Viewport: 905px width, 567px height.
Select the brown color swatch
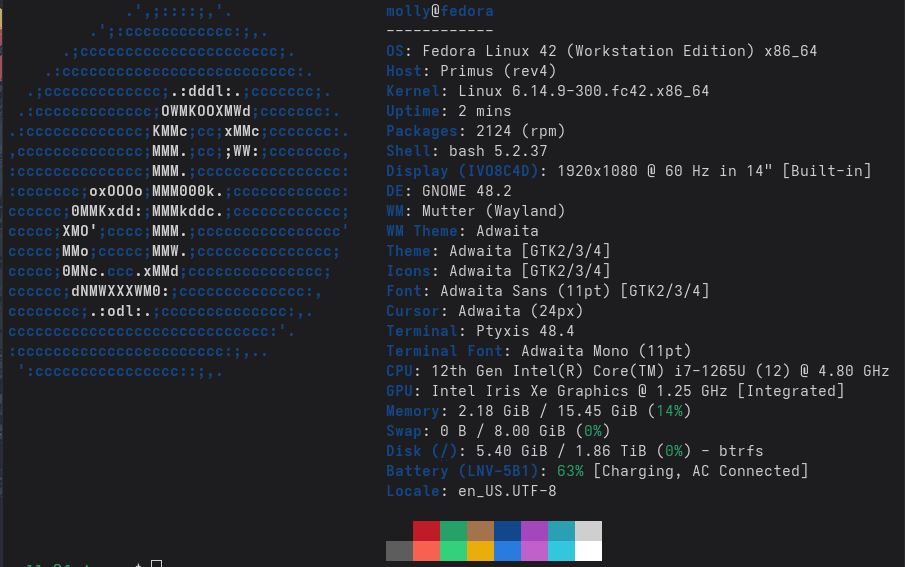tap(480, 531)
